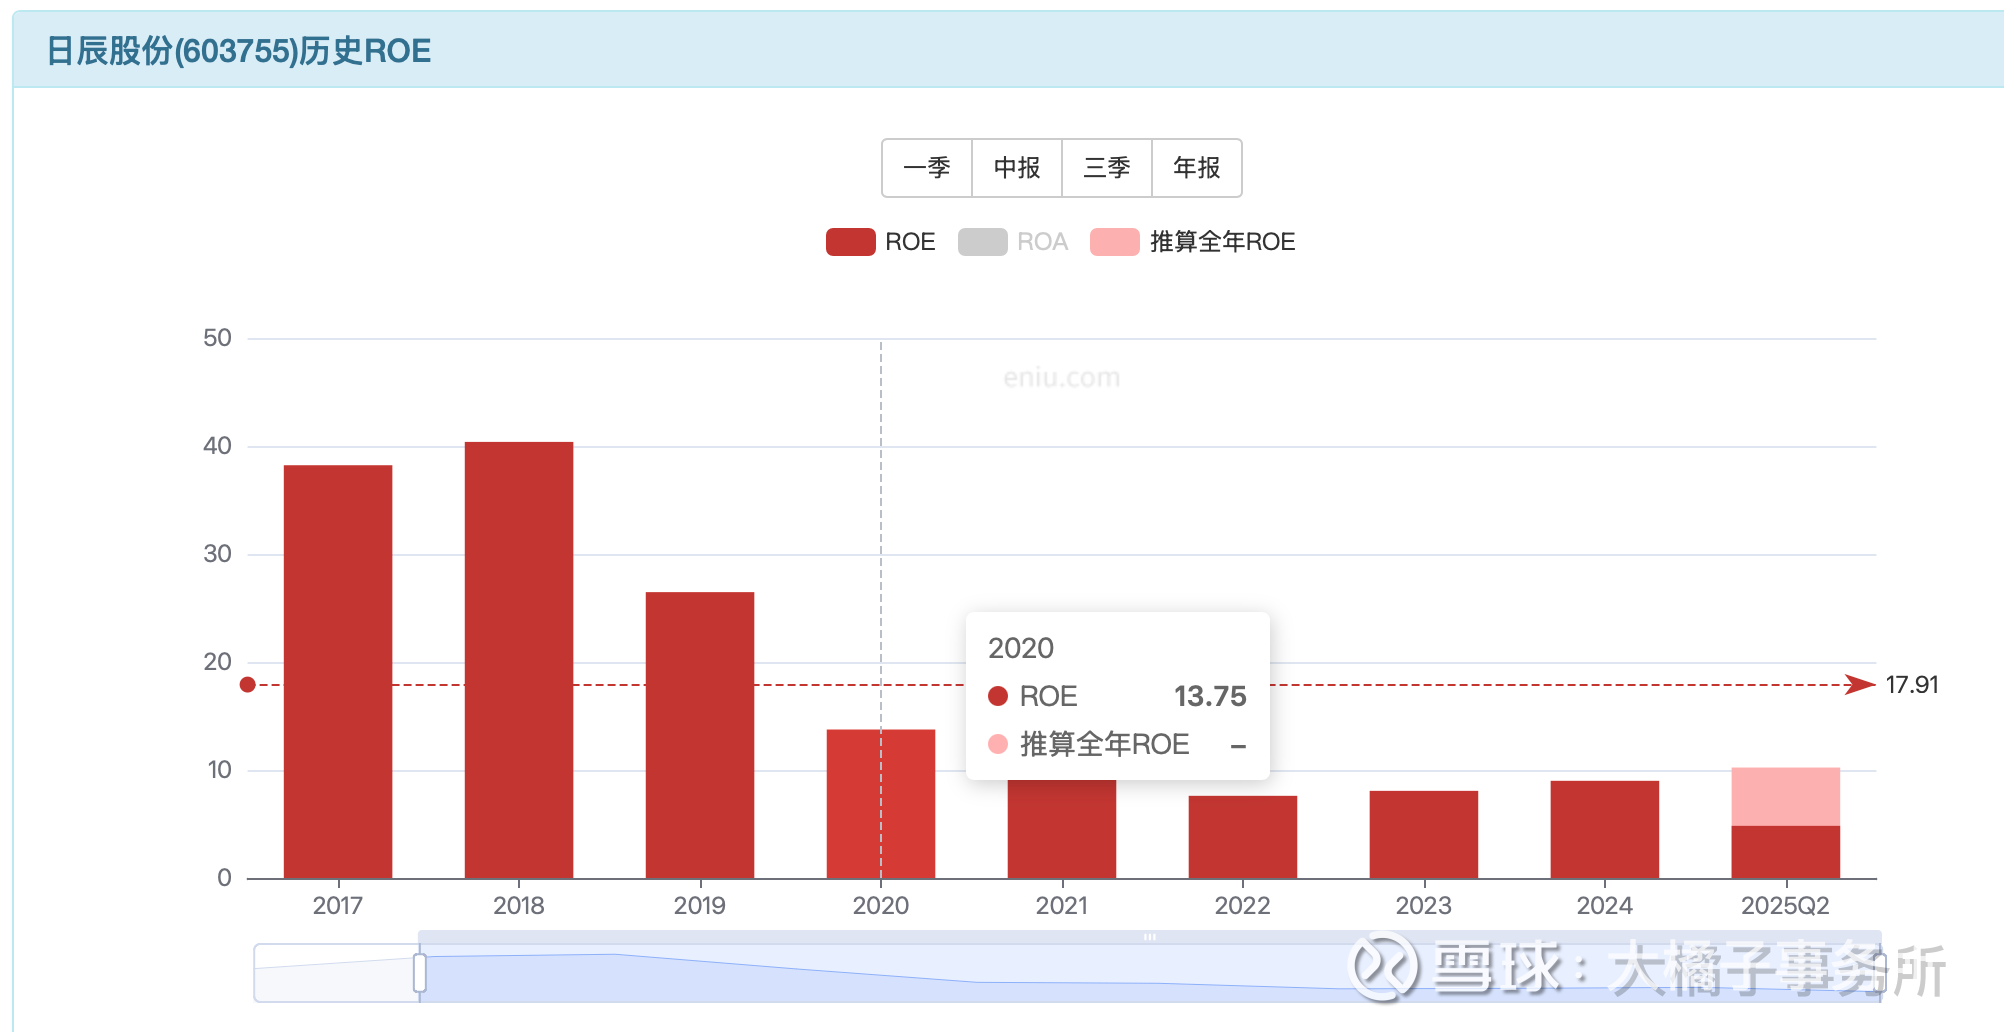Click the 50 y-axis label
2004x1032 pixels.
(217, 338)
